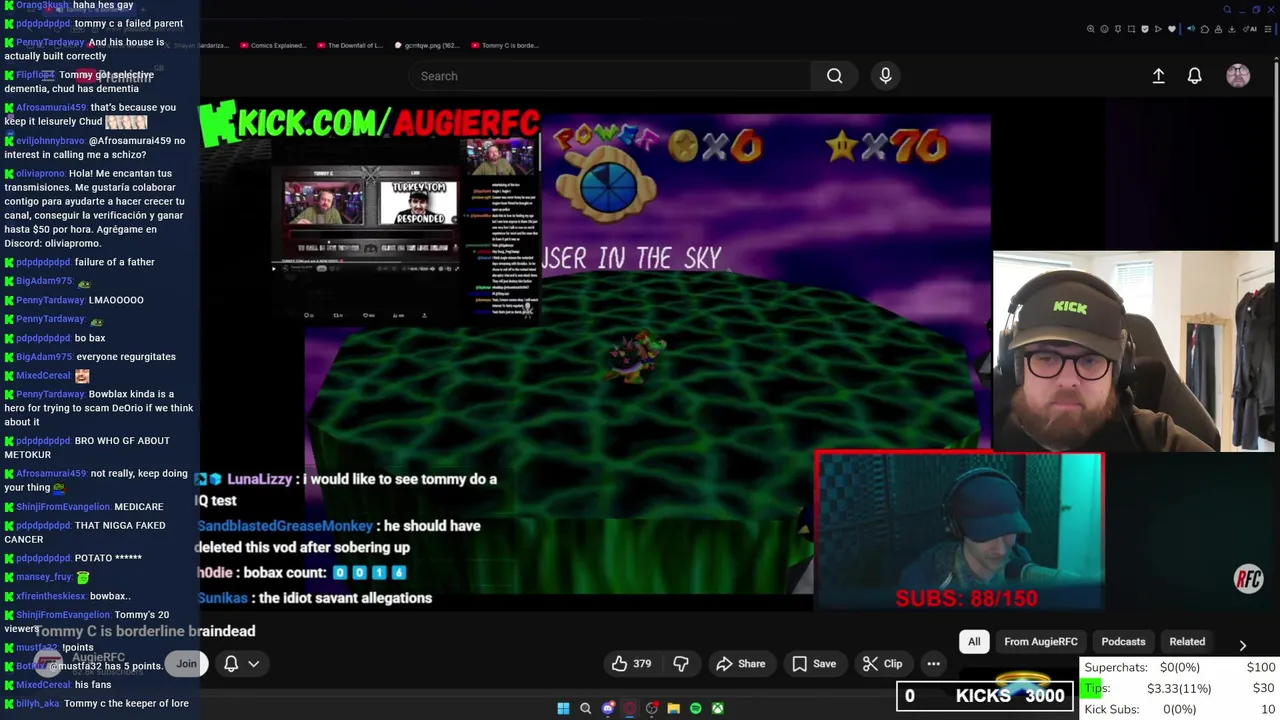
Task: Open the AI assistant toolbar icon
Action: coord(1250,29)
